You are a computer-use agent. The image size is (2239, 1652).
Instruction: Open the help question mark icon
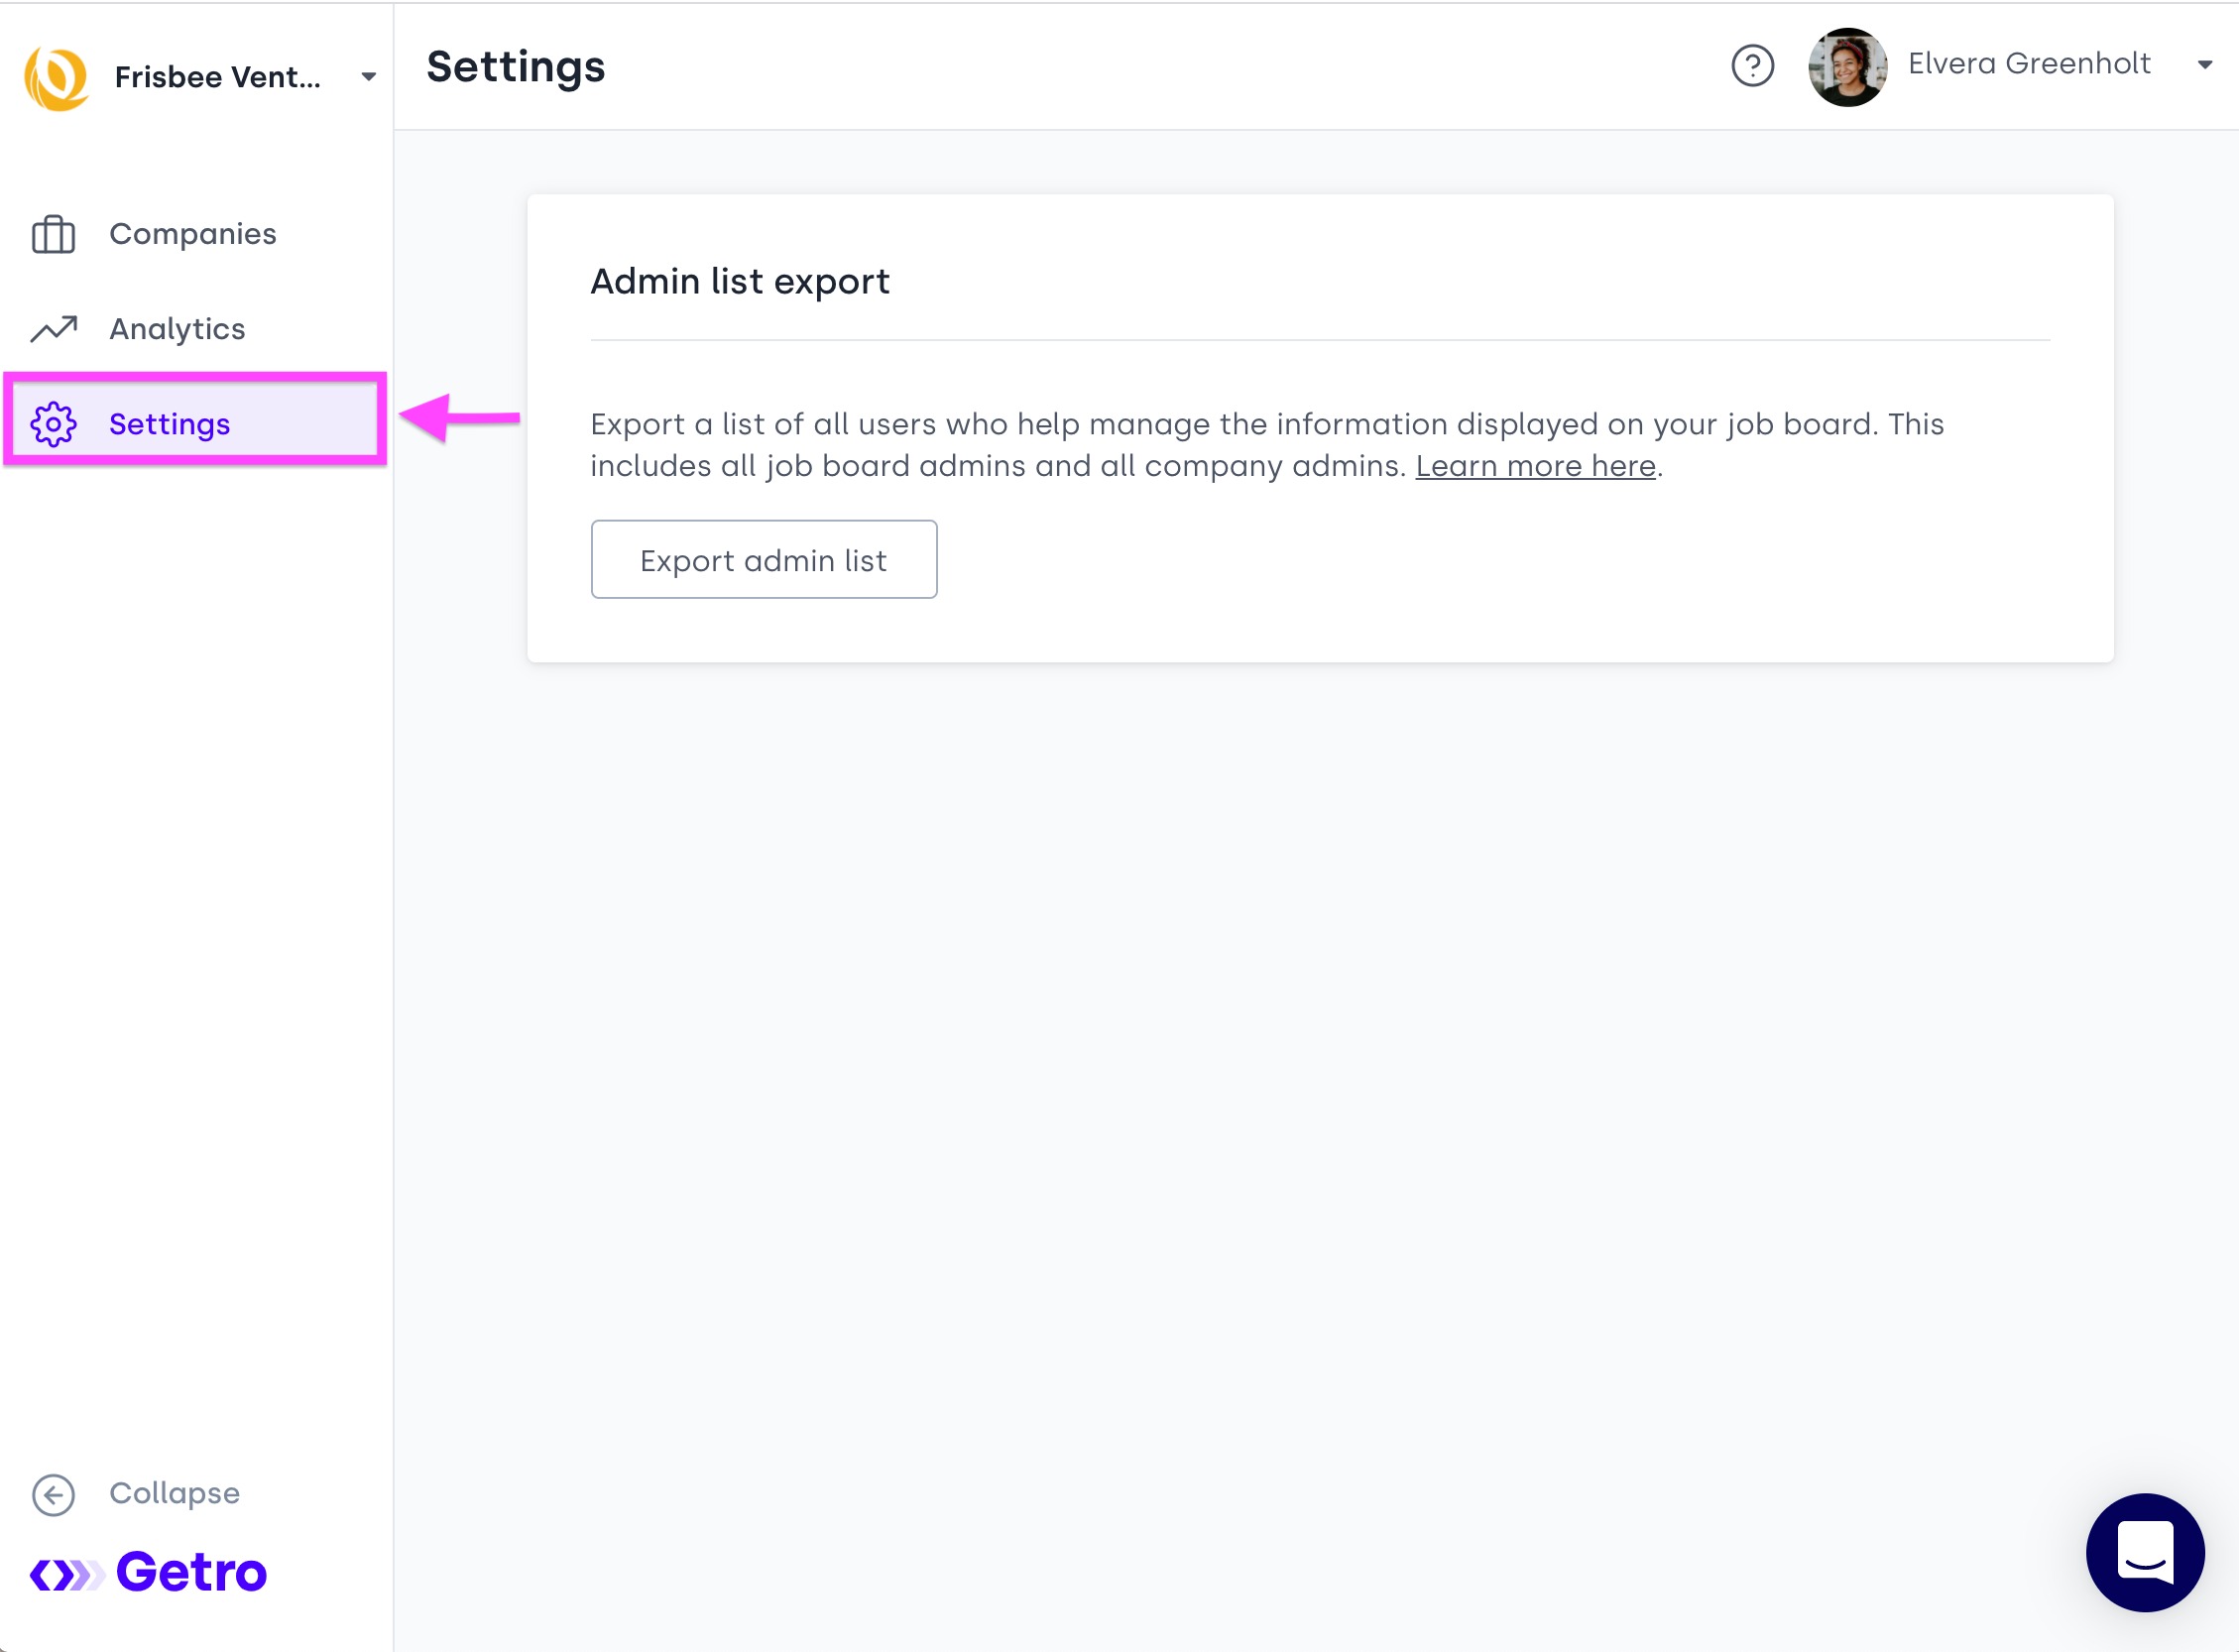coord(1752,66)
